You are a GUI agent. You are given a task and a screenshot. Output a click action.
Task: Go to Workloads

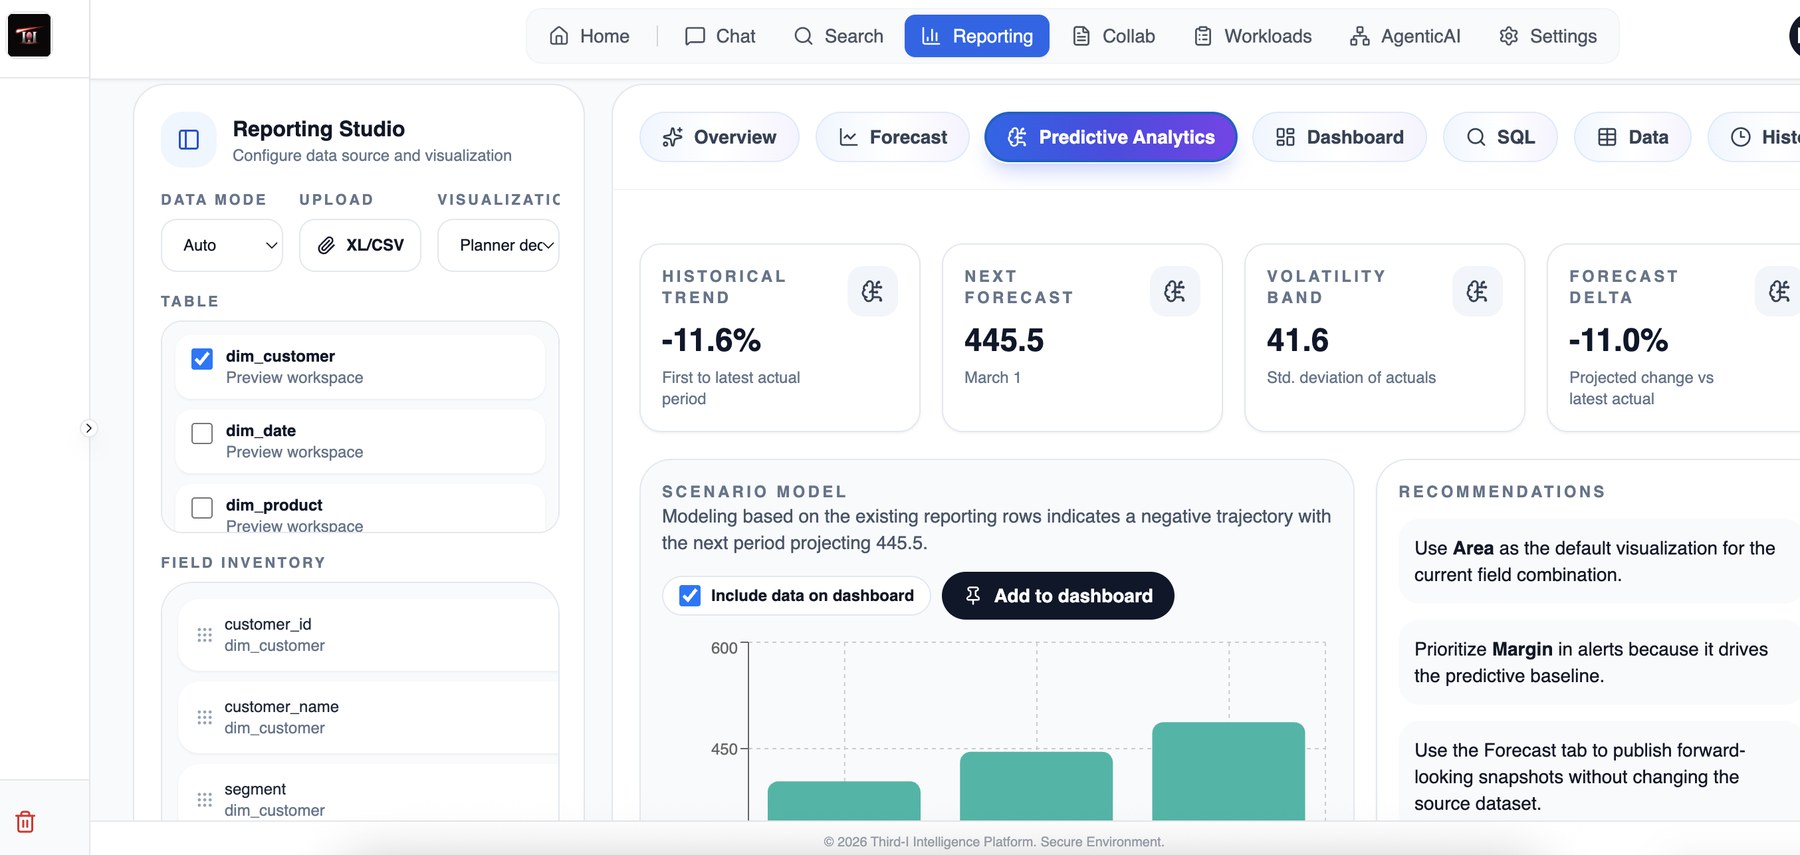click(1253, 36)
